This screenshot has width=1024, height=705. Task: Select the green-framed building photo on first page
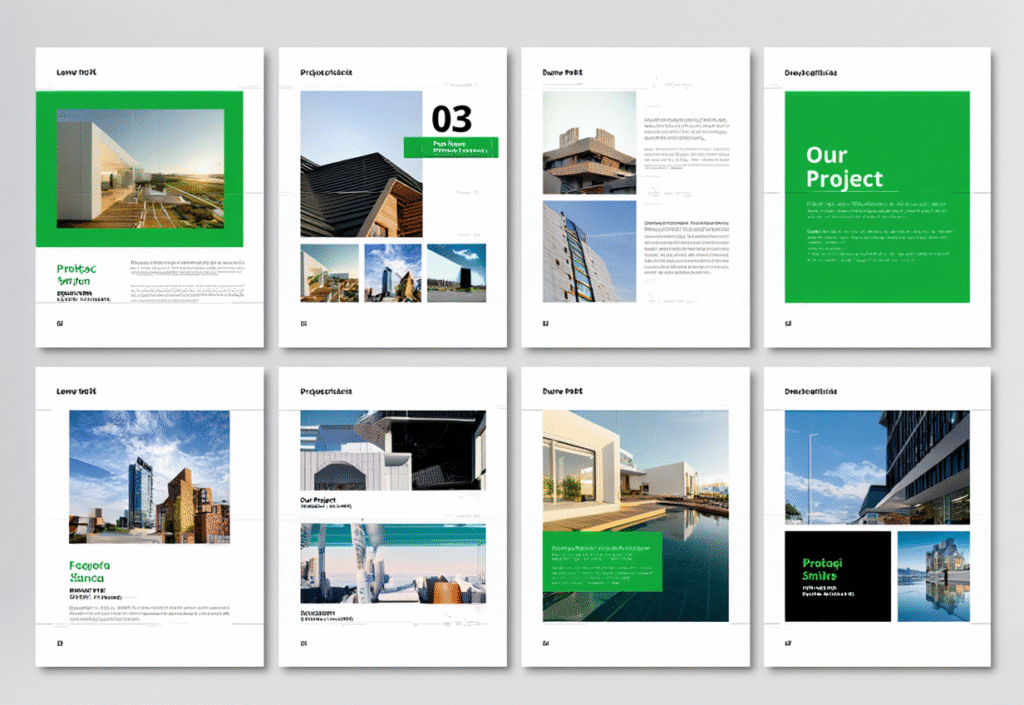tap(140, 169)
